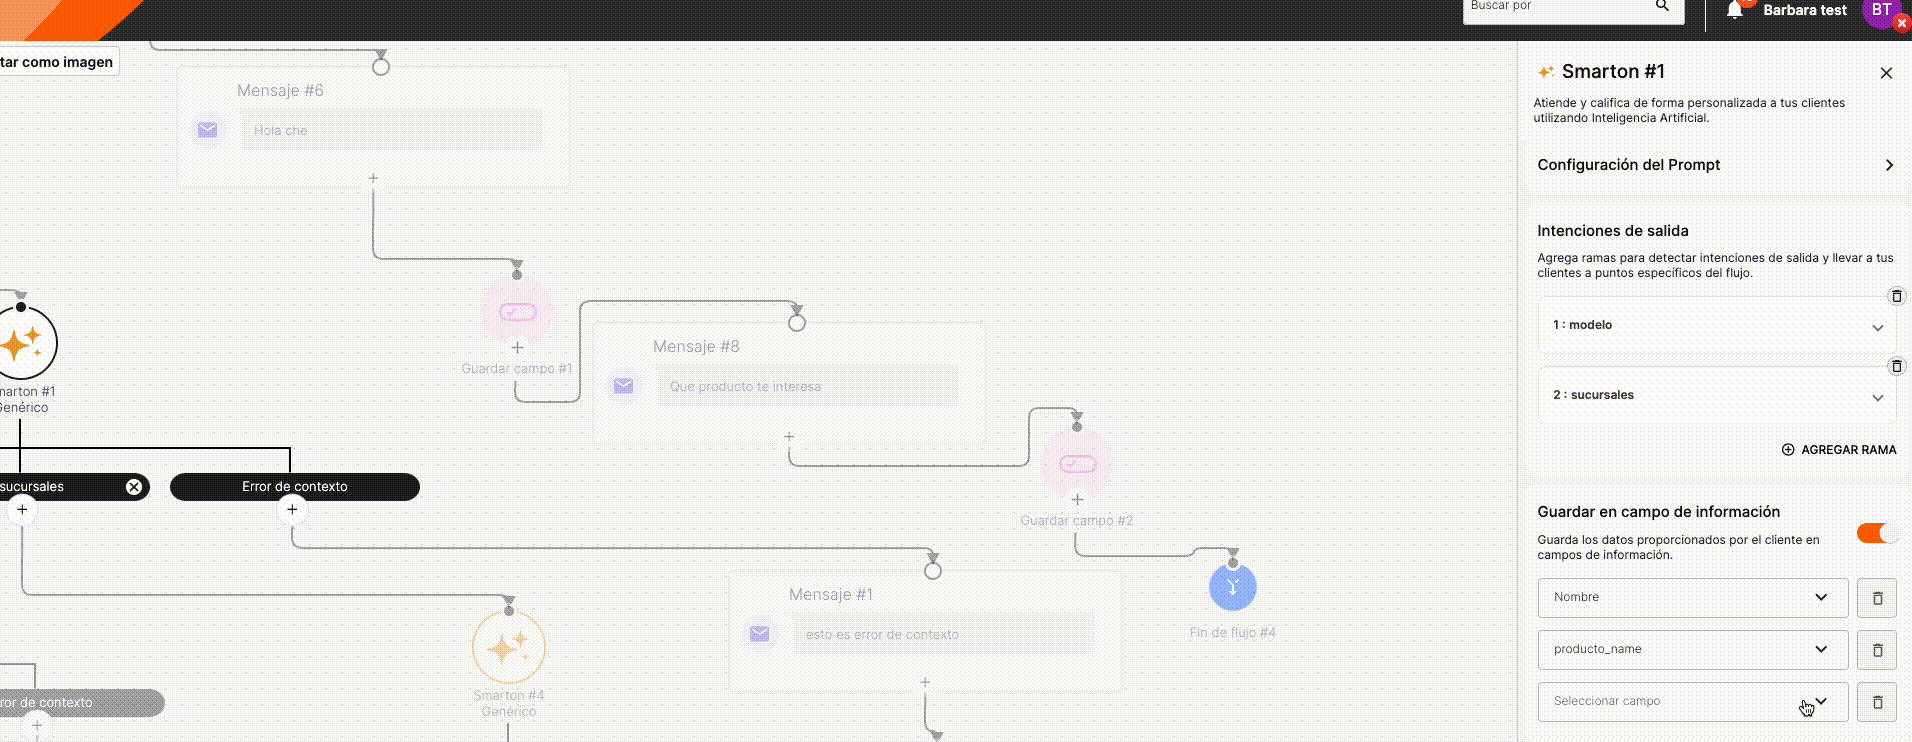1912x742 pixels.
Task: Select the Smarton #4 node icon
Action: pos(508,648)
